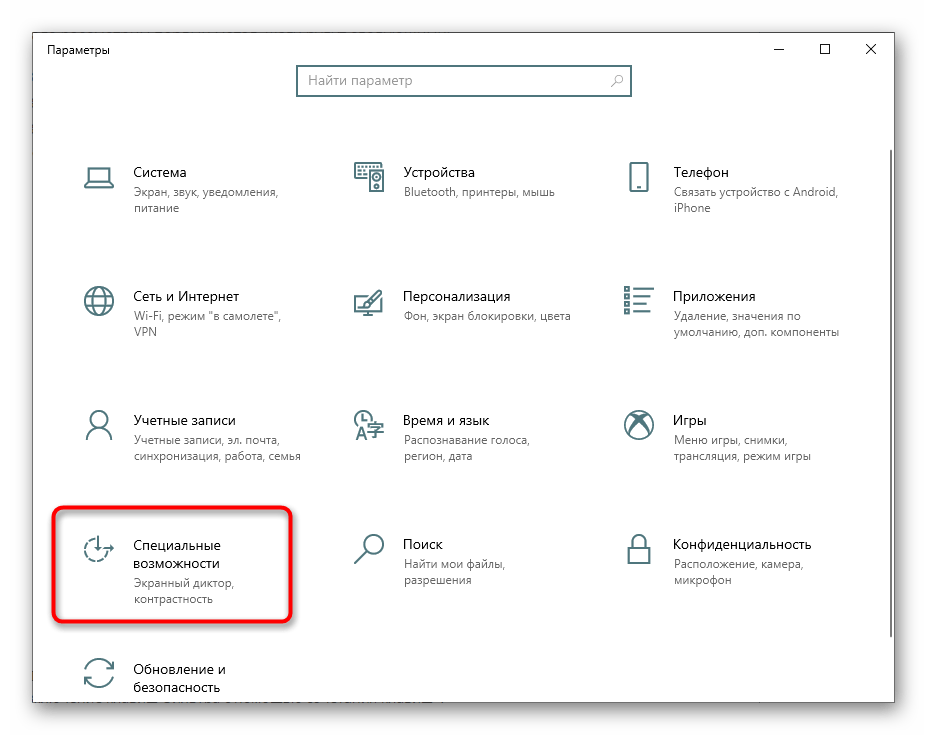Maximize the Параметры window

(825, 50)
